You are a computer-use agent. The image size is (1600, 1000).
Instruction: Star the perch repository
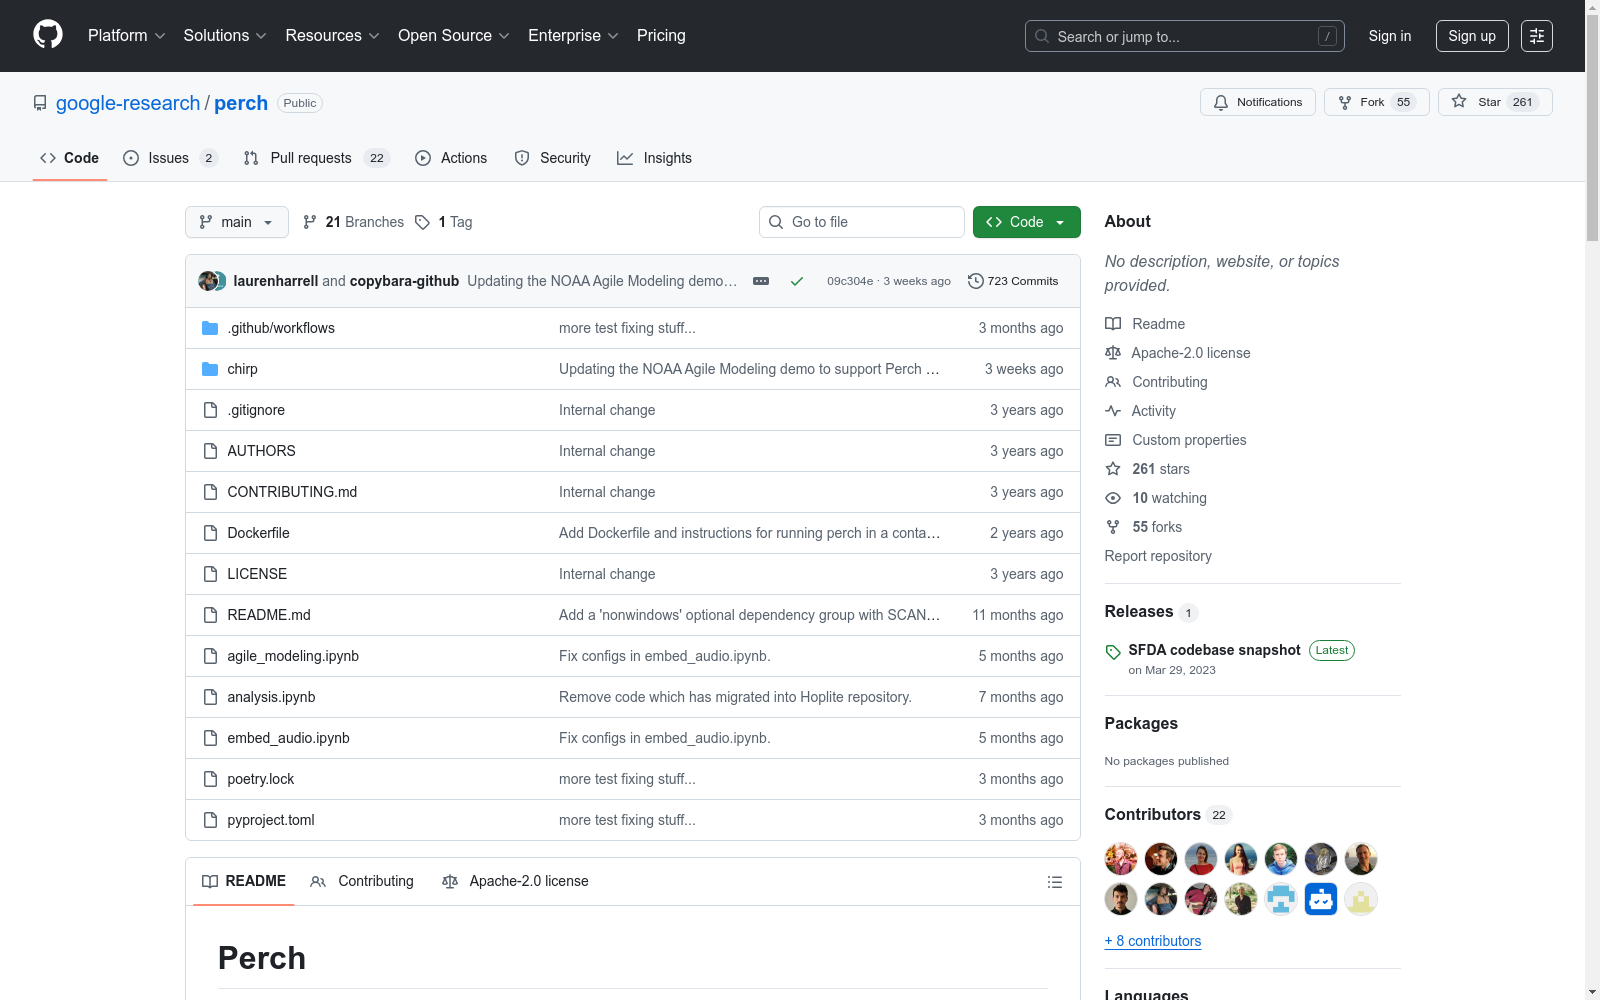1495,102
